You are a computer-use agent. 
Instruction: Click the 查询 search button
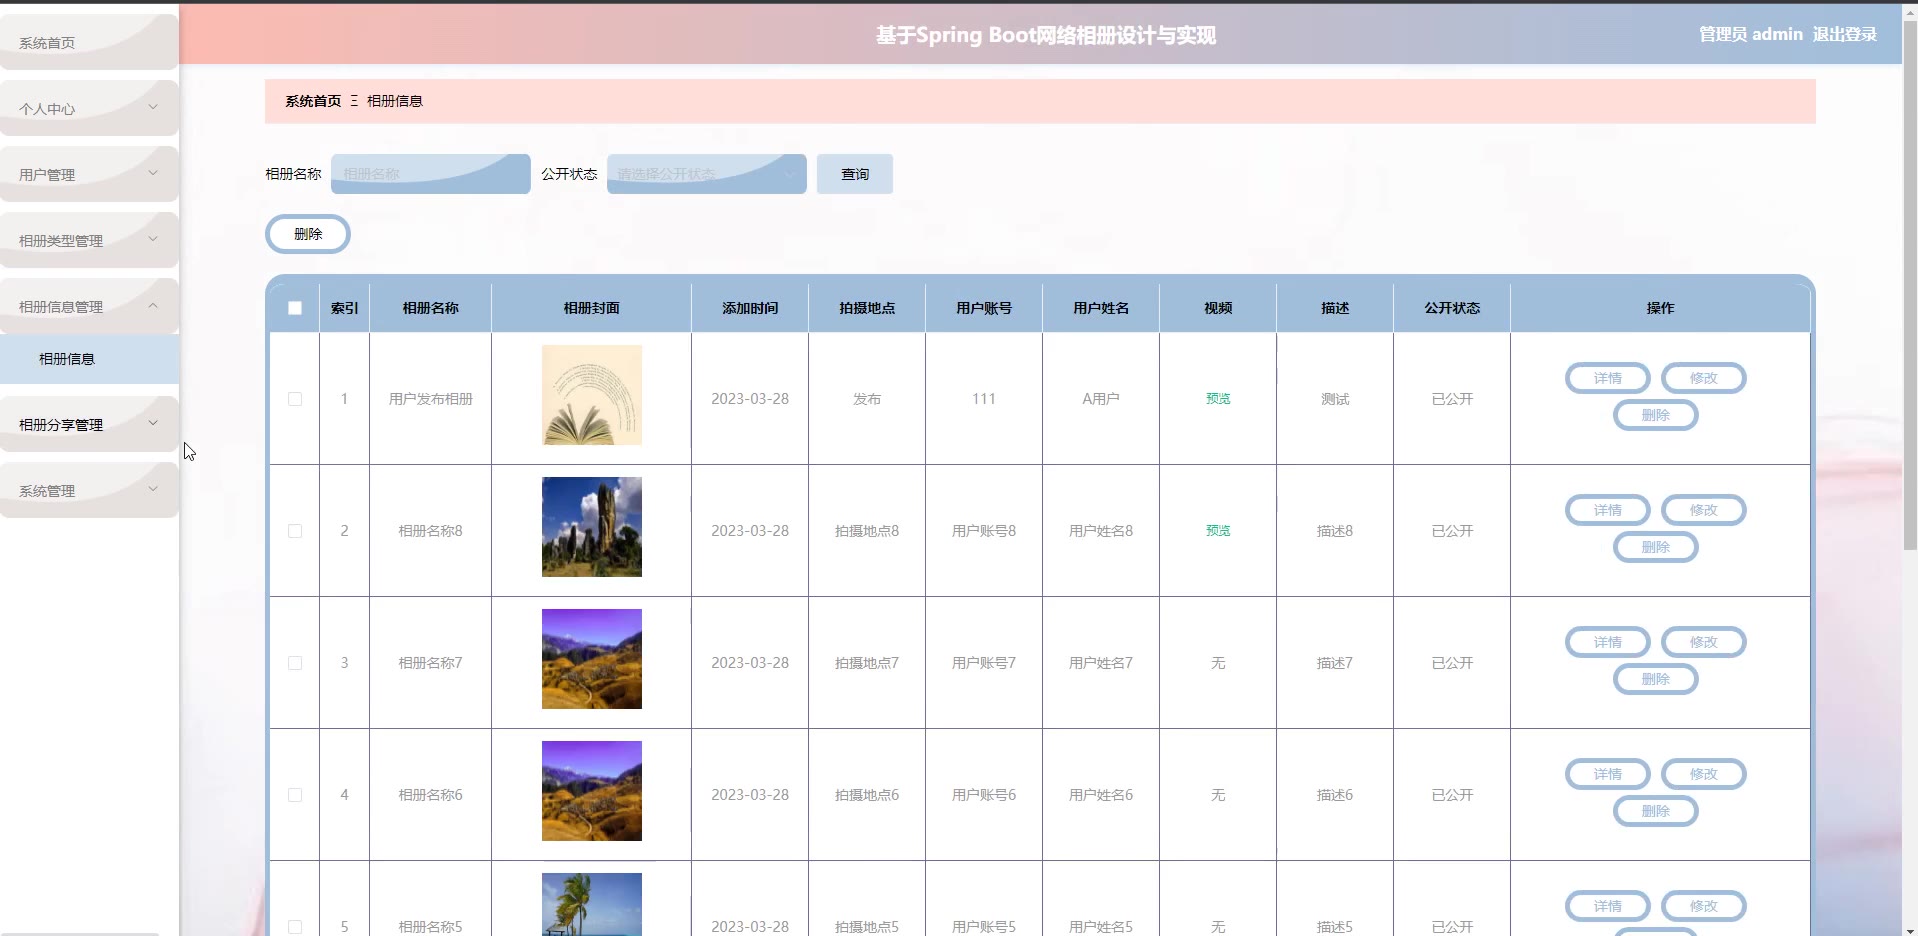(x=854, y=174)
